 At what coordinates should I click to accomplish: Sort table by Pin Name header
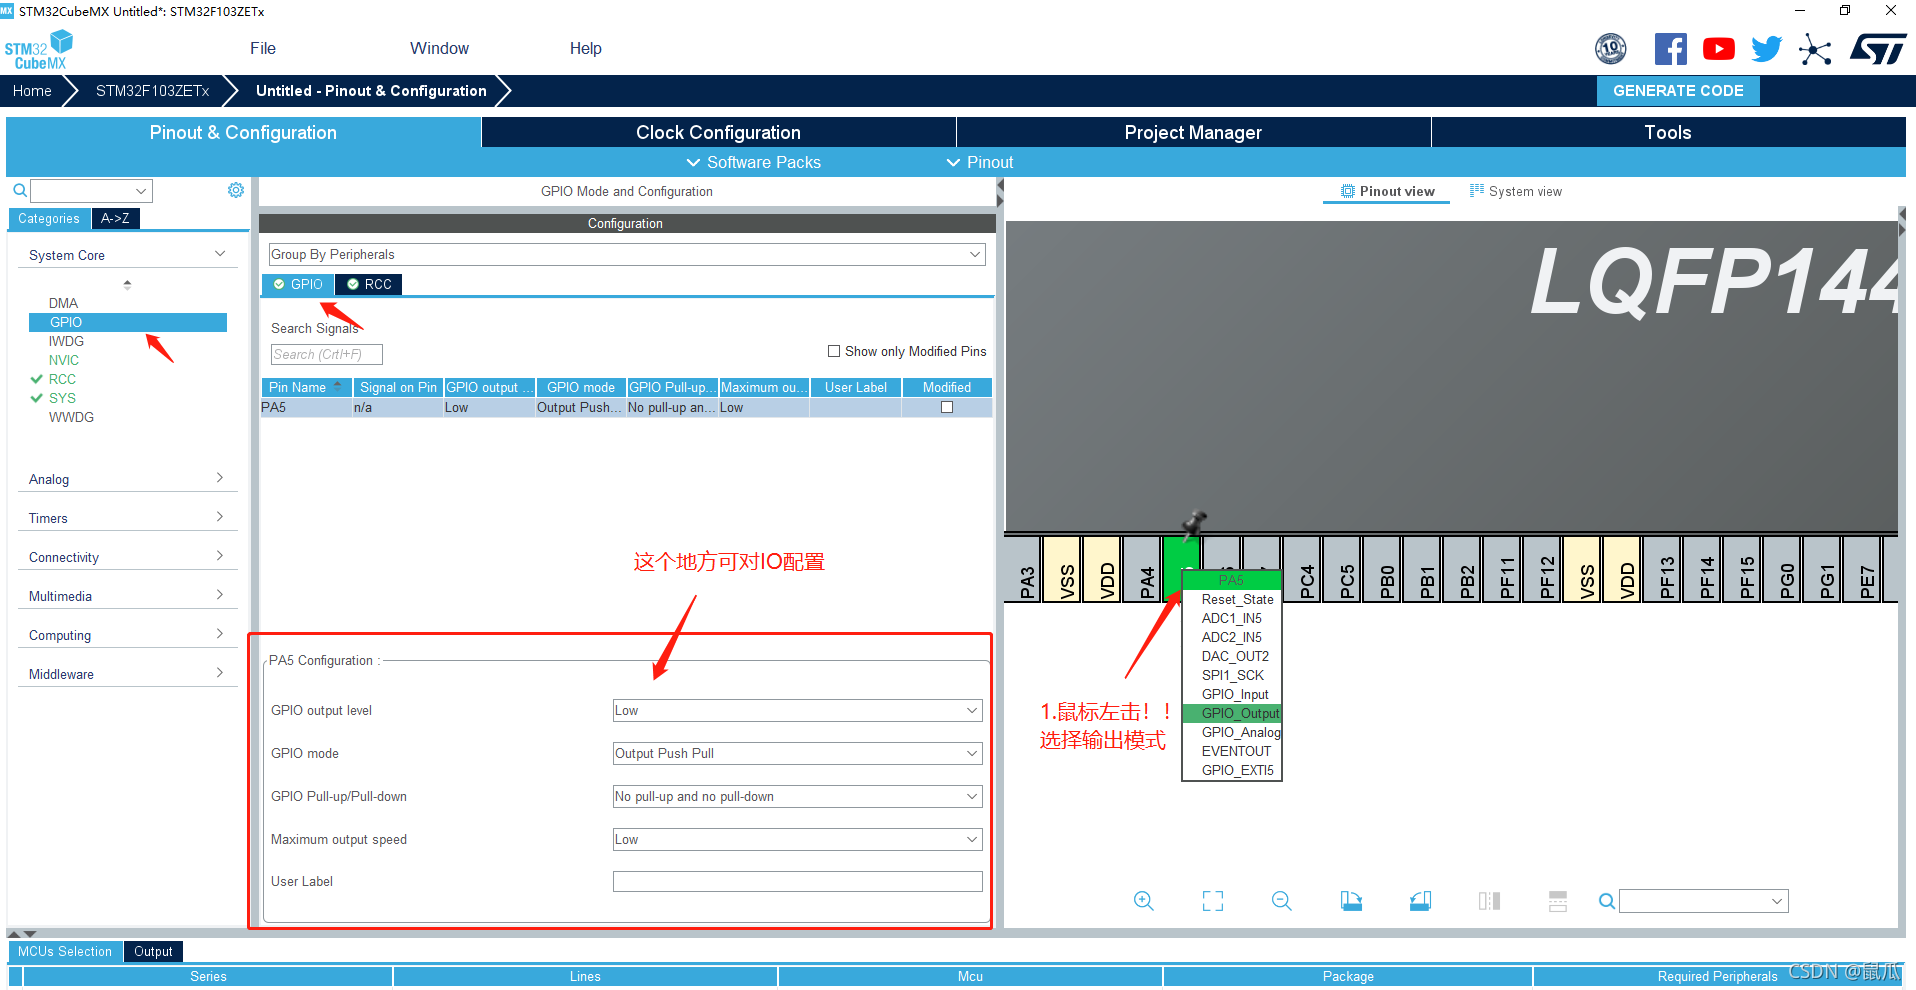point(306,387)
